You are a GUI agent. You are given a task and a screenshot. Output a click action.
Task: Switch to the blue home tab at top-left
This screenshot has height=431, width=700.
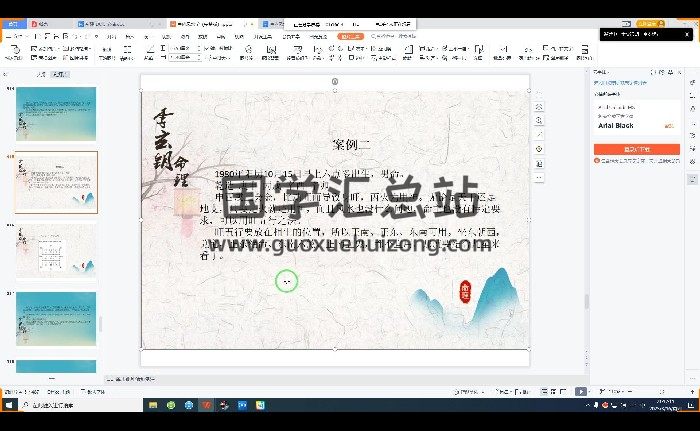coord(12,22)
